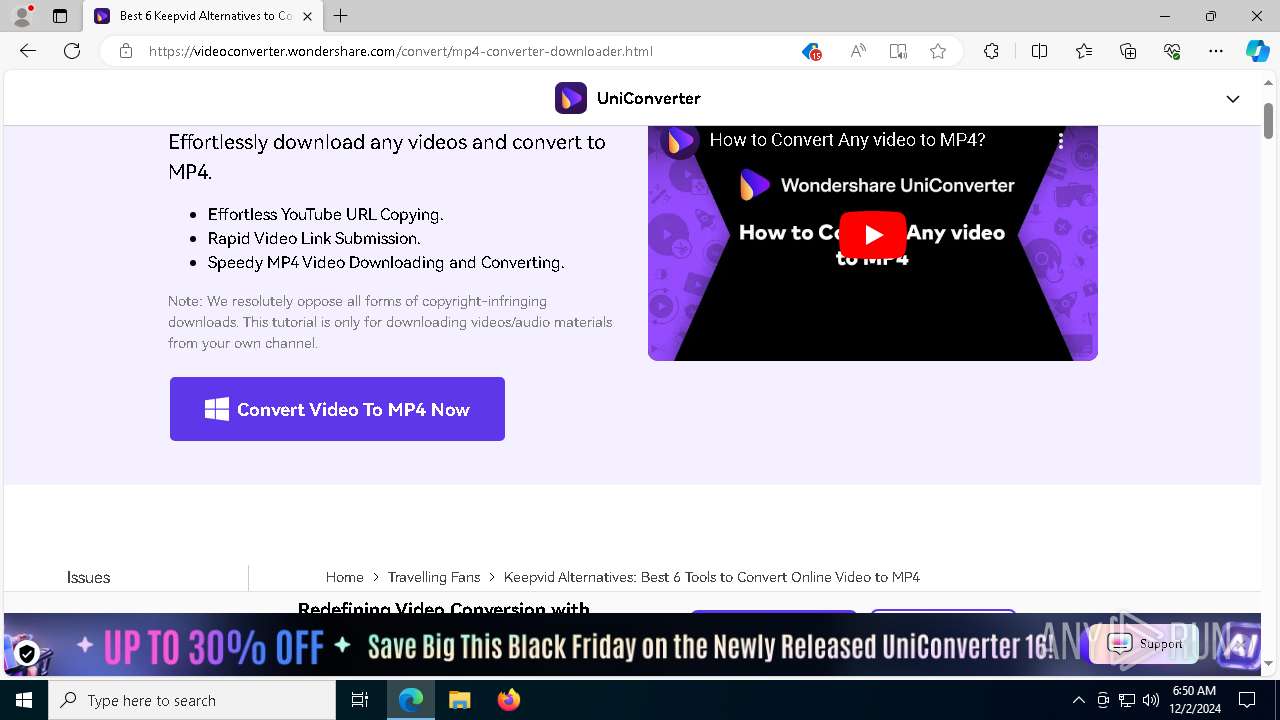Toggle Split screen icon
This screenshot has width=1280, height=720.
coord(1039,51)
